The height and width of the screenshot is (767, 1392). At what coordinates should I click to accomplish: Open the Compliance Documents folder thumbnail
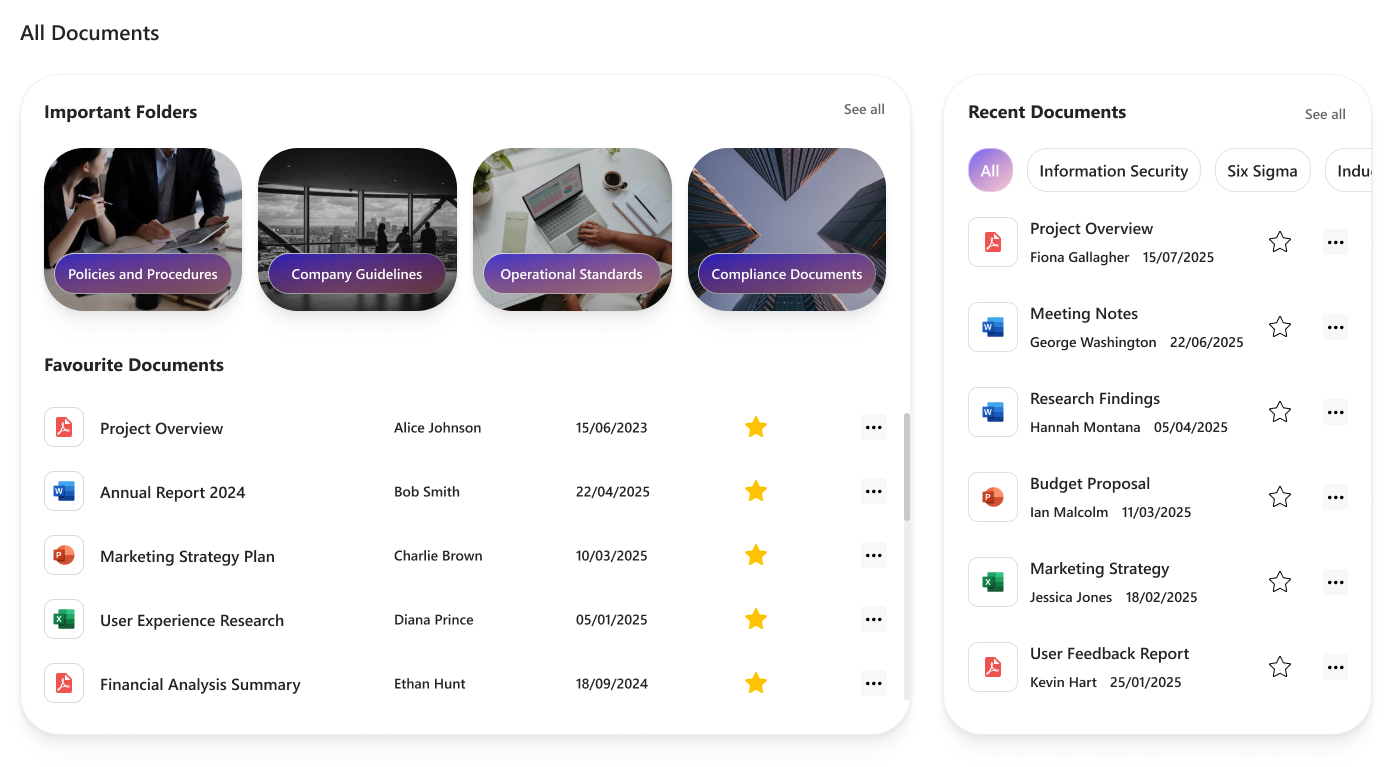click(786, 229)
